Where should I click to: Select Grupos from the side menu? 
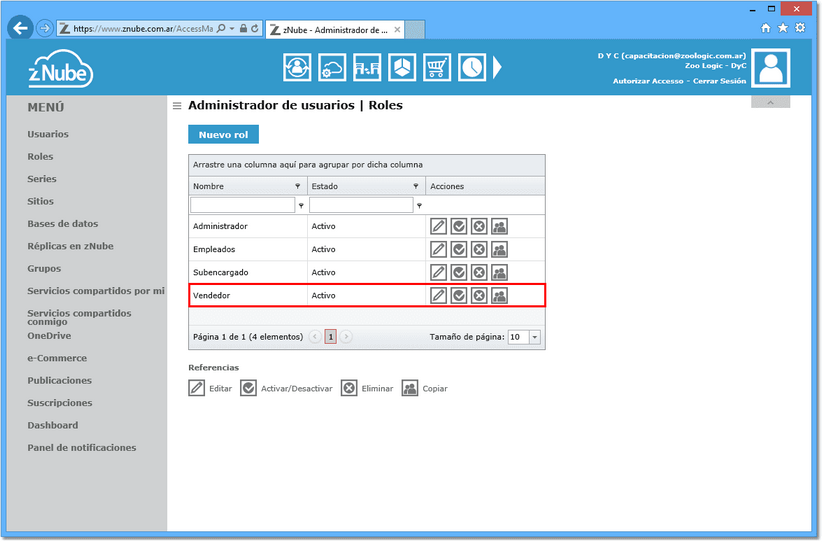[x=44, y=268]
